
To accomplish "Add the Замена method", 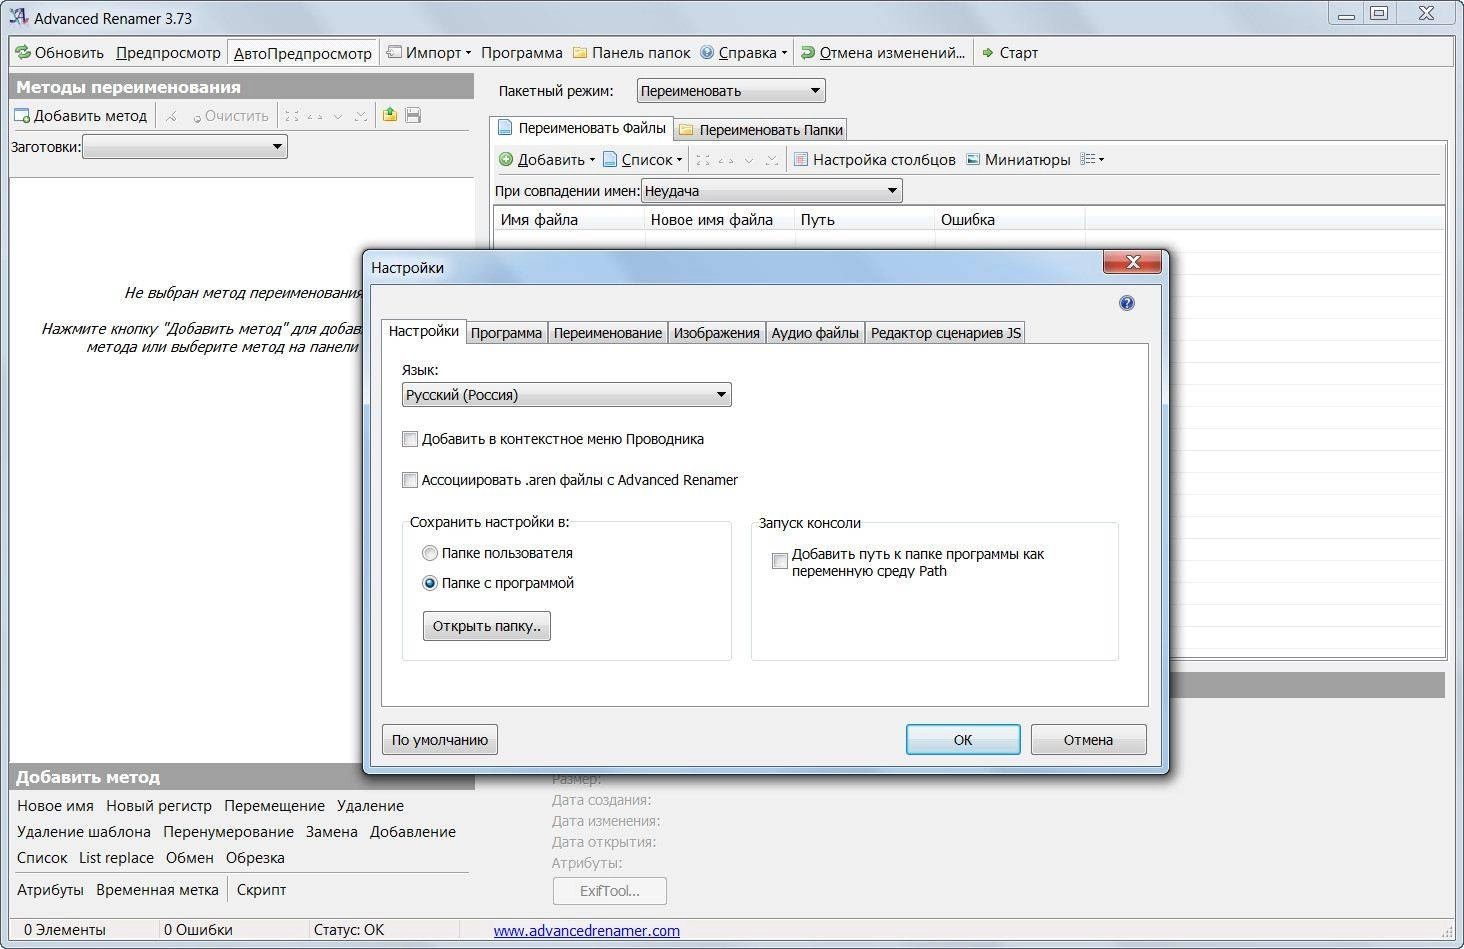I will coord(332,832).
